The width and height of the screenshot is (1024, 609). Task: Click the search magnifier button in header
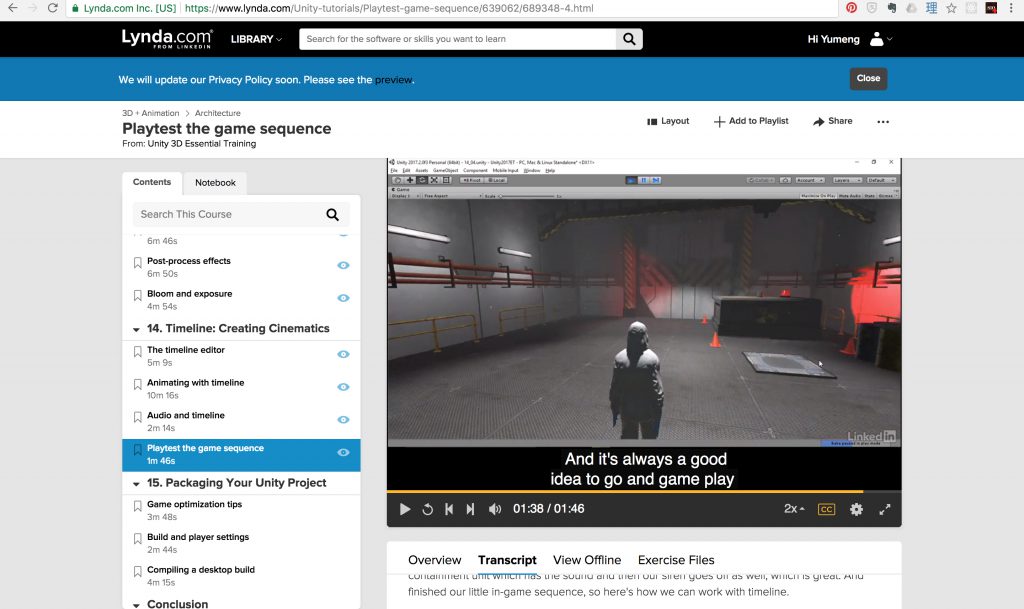(x=629, y=39)
